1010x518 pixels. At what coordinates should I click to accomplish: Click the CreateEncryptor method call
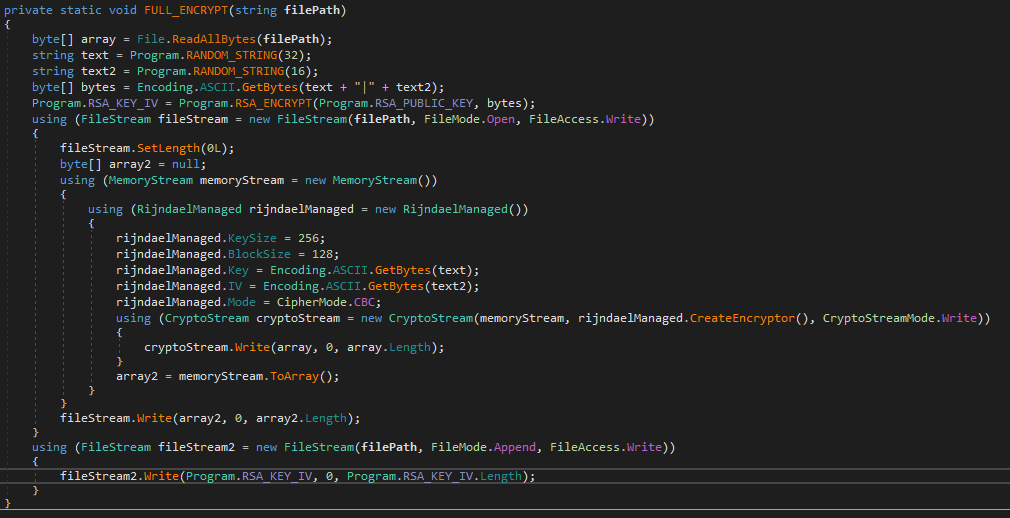(743, 318)
